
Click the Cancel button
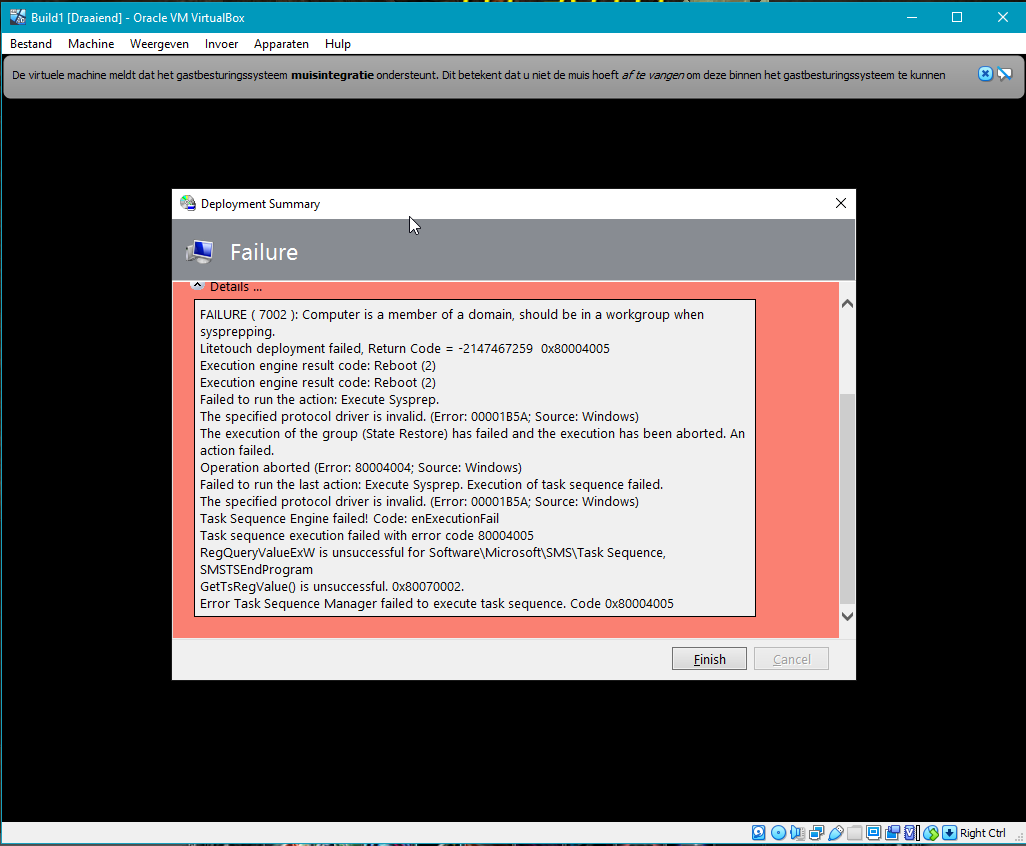click(x=791, y=659)
